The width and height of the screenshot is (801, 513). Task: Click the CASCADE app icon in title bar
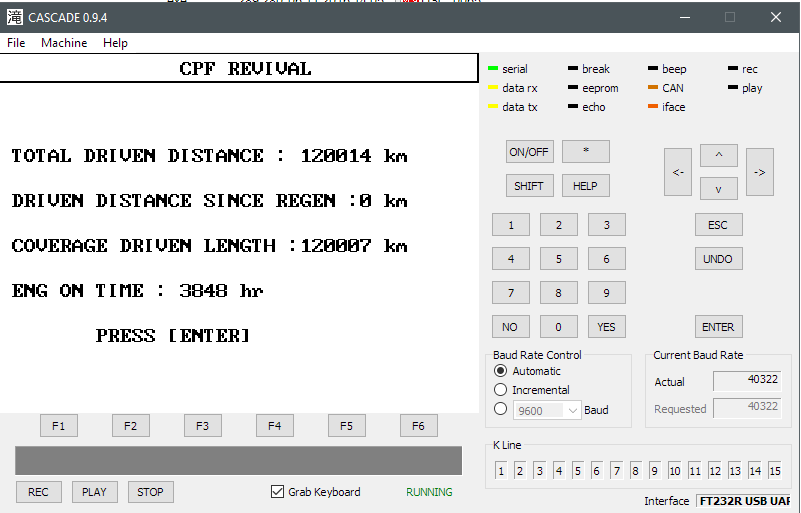[15, 17]
